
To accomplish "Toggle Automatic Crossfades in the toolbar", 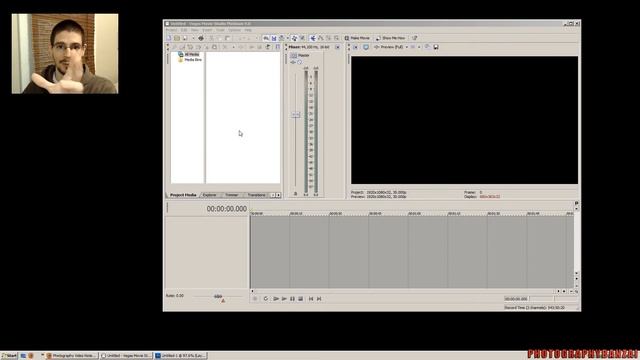I will [x=274, y=38].
